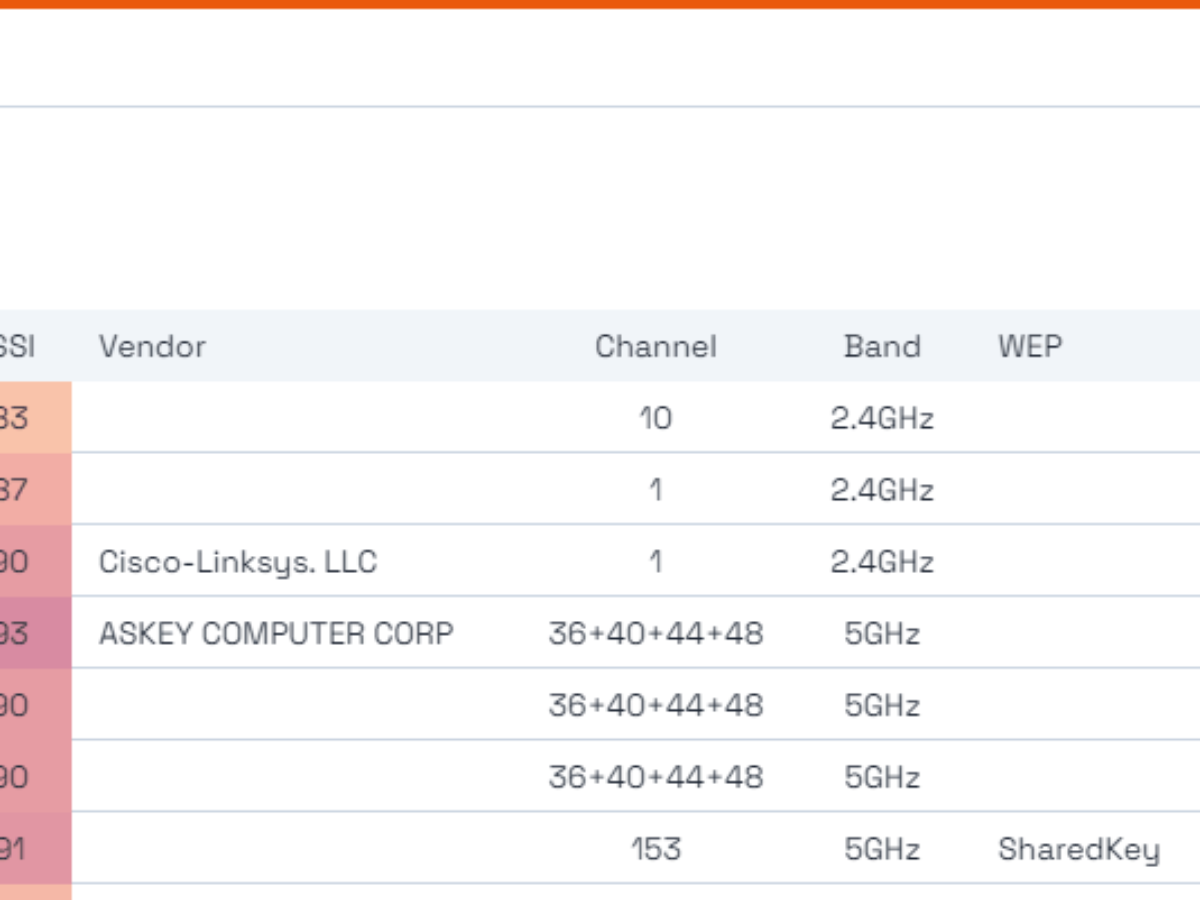1200x900 pixels.
Task: Click 5GHz band in channel 153 row
Action: click(881, 849)
